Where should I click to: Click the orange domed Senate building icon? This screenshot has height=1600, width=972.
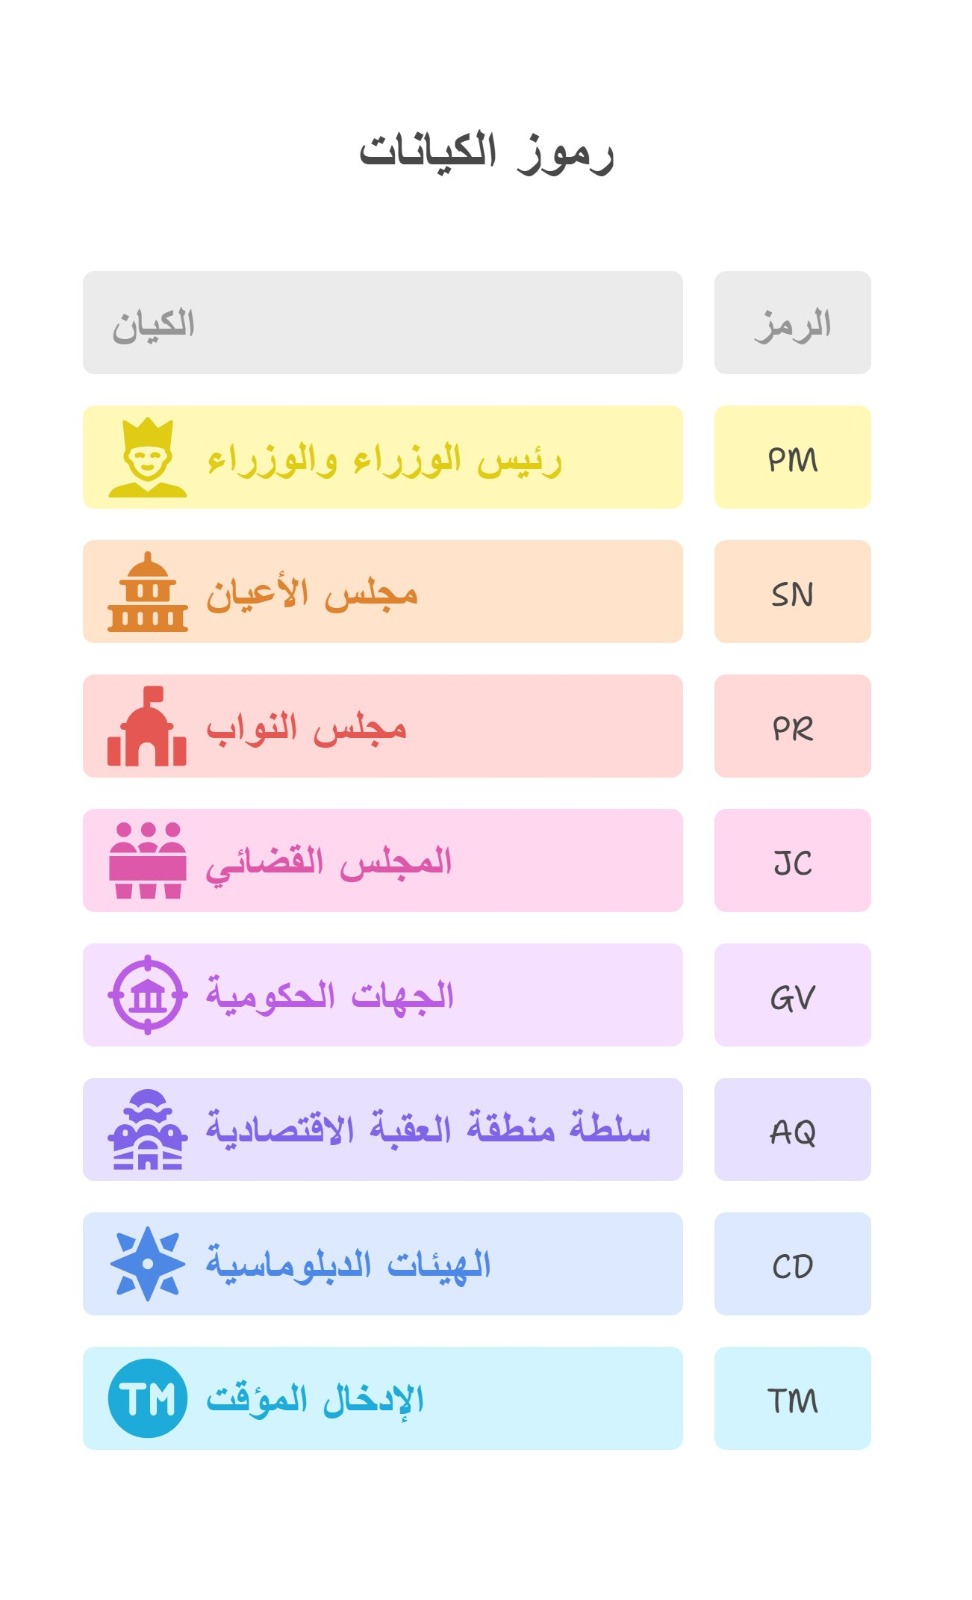point(147,592)
